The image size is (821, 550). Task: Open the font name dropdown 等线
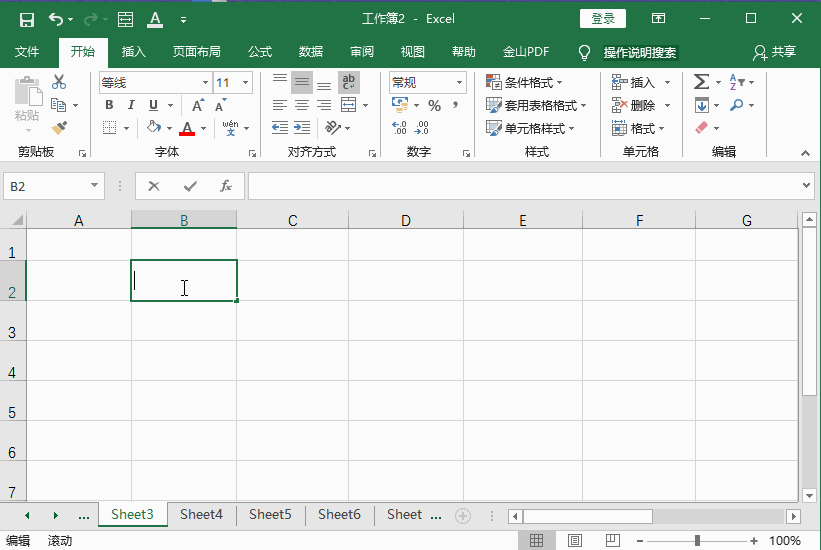[205, 83]
